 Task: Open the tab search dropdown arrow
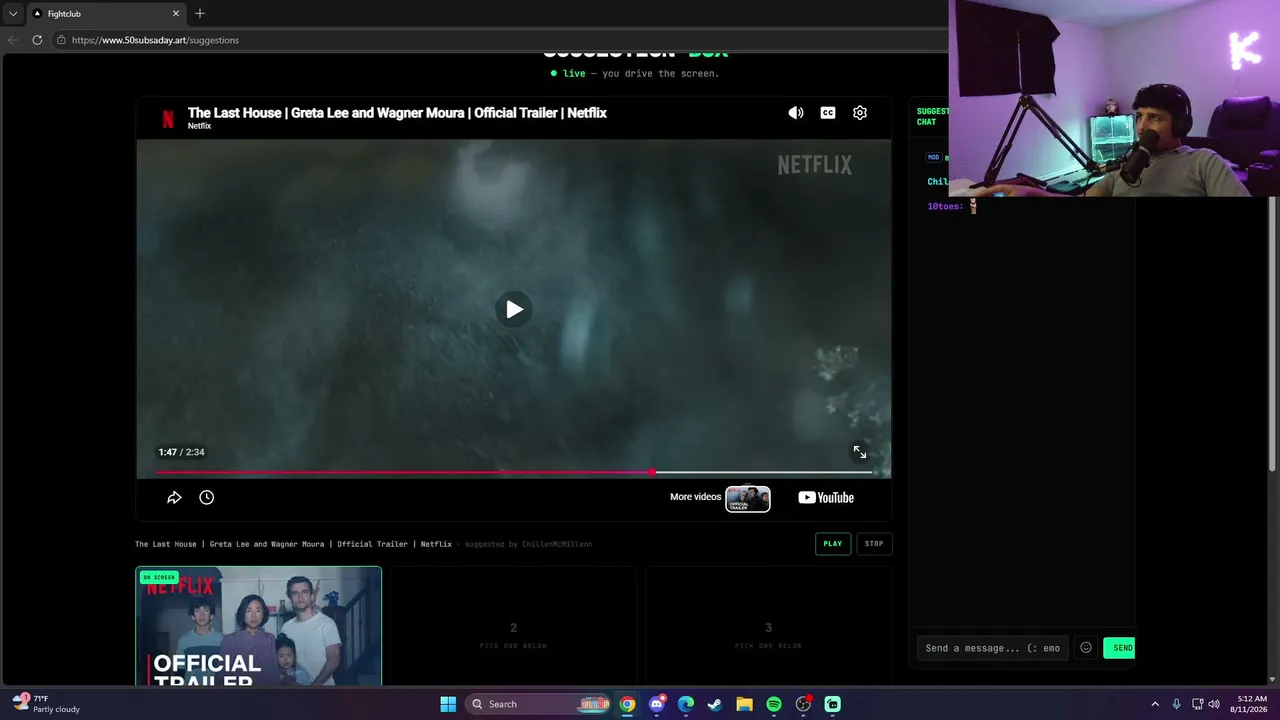[x=13, y=13]
